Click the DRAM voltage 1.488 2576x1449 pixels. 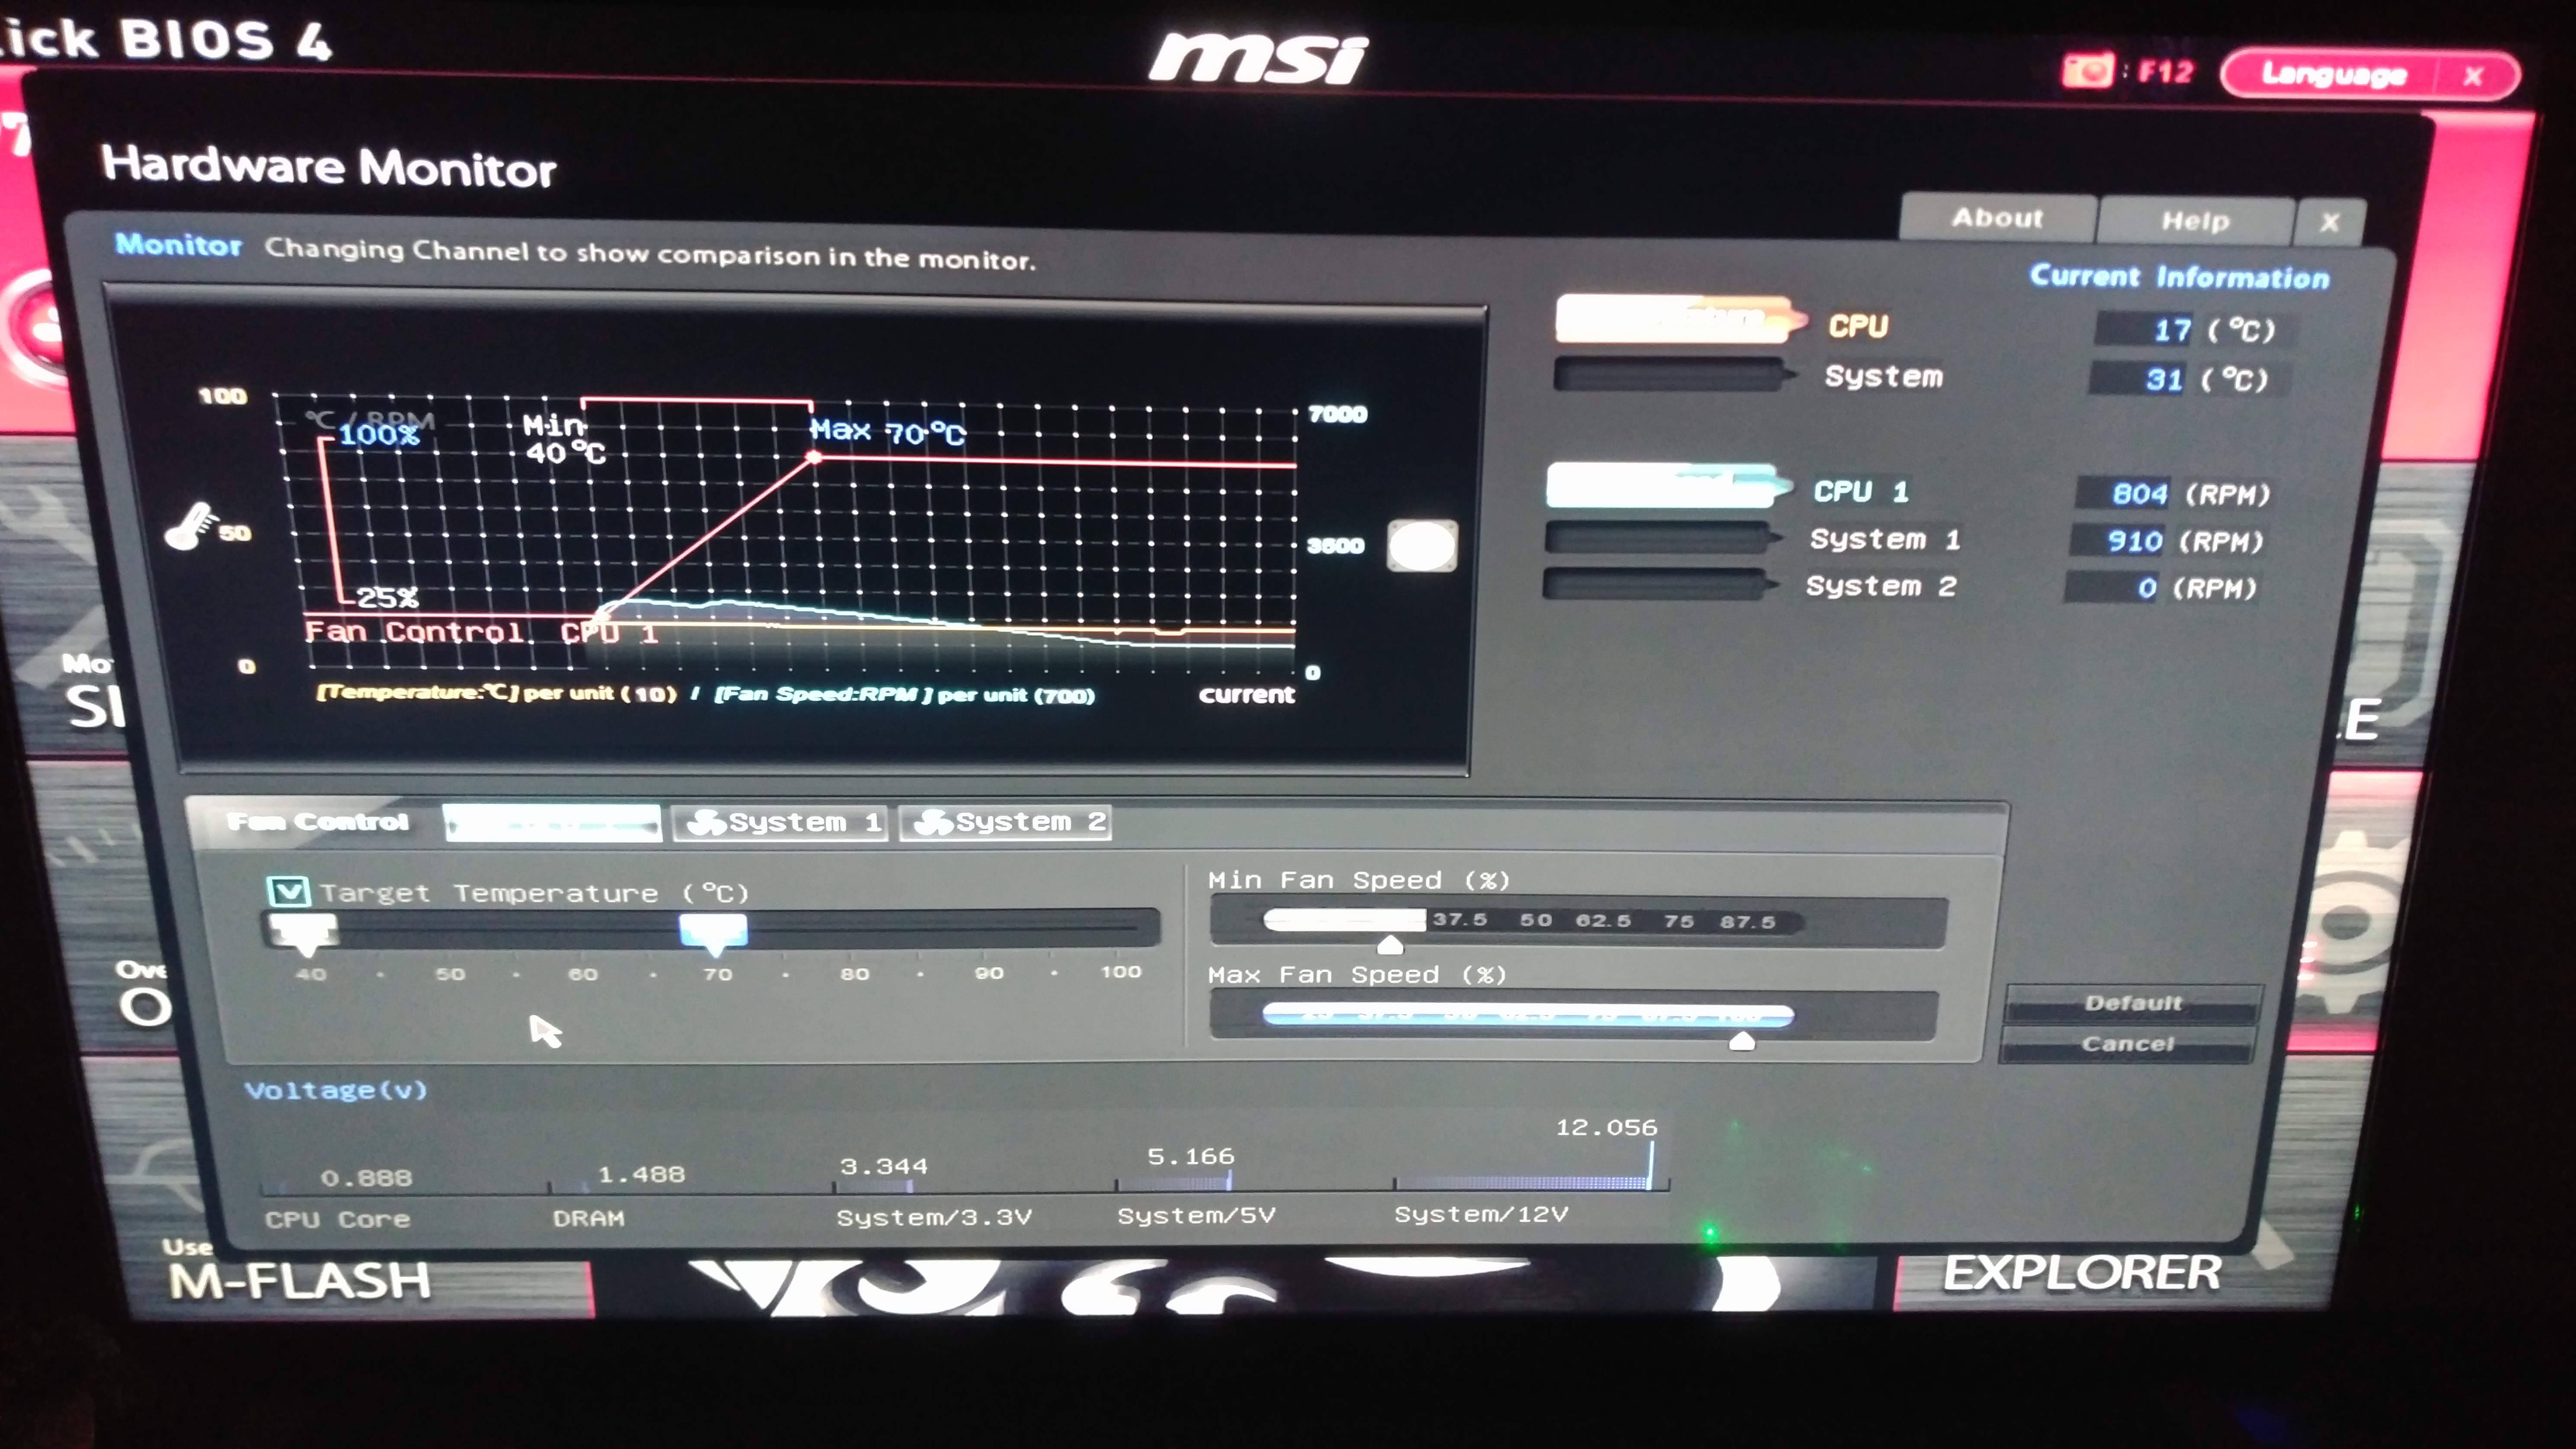click(641, 1174)
